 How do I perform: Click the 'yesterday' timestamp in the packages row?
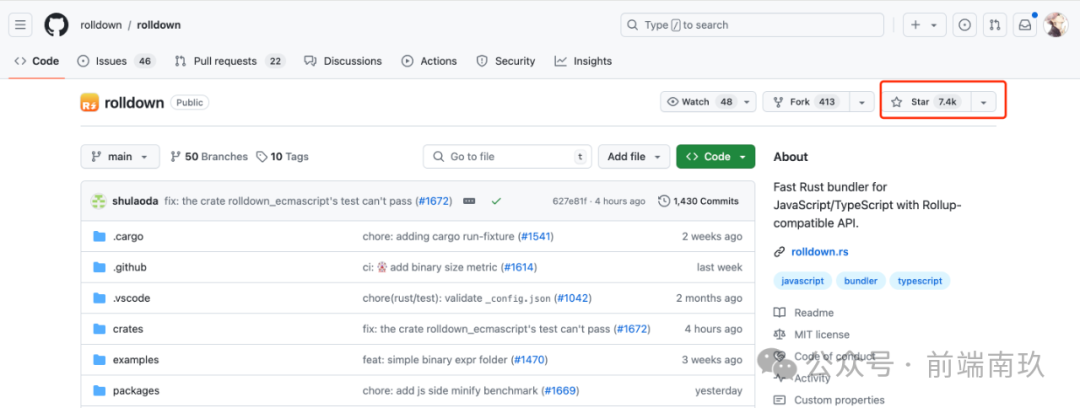(719, 391)
